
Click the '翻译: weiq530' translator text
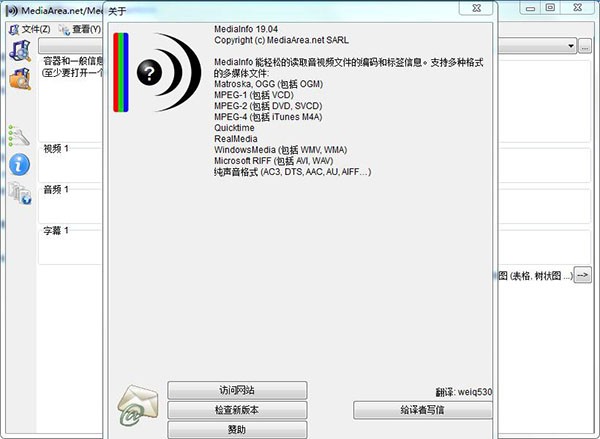coord(464,392)
